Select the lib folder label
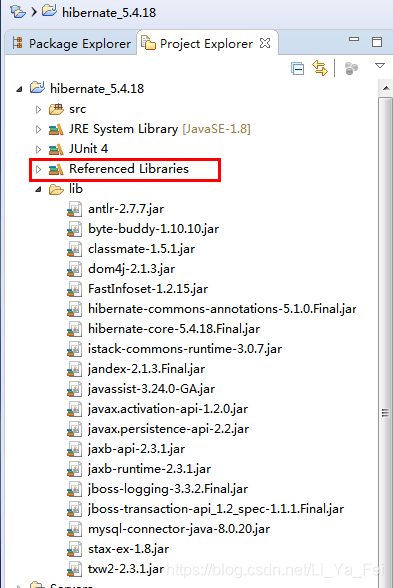 click(x=76, y=189)
